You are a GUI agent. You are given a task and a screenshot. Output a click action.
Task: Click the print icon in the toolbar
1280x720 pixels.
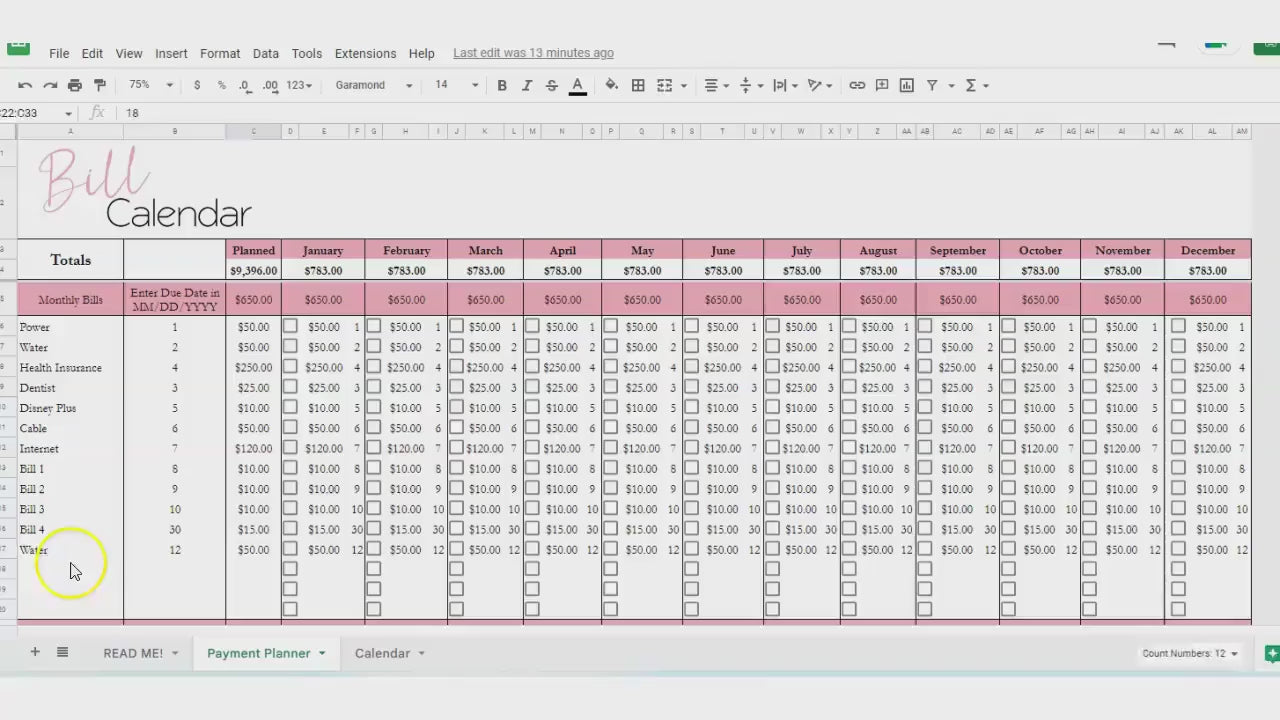pyautogui.click(x=75, y=85)
